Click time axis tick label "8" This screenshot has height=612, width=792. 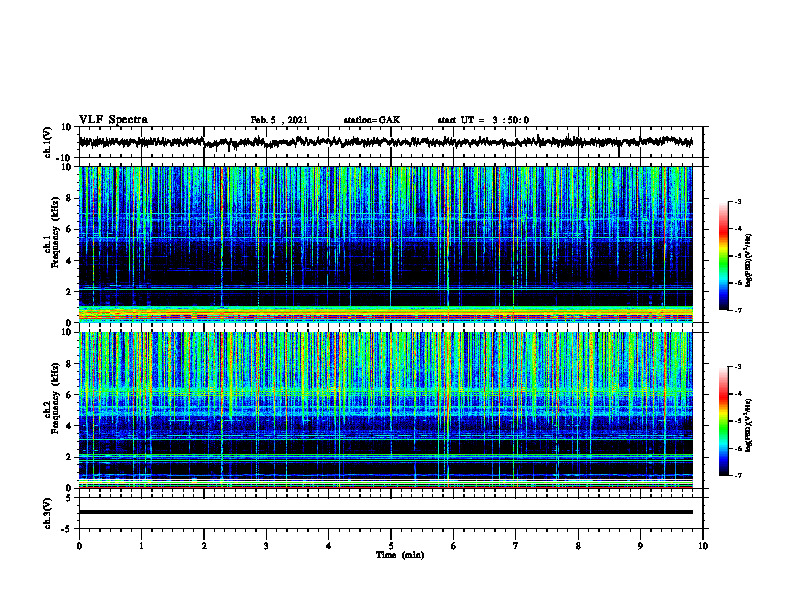[x=578, y=546]
